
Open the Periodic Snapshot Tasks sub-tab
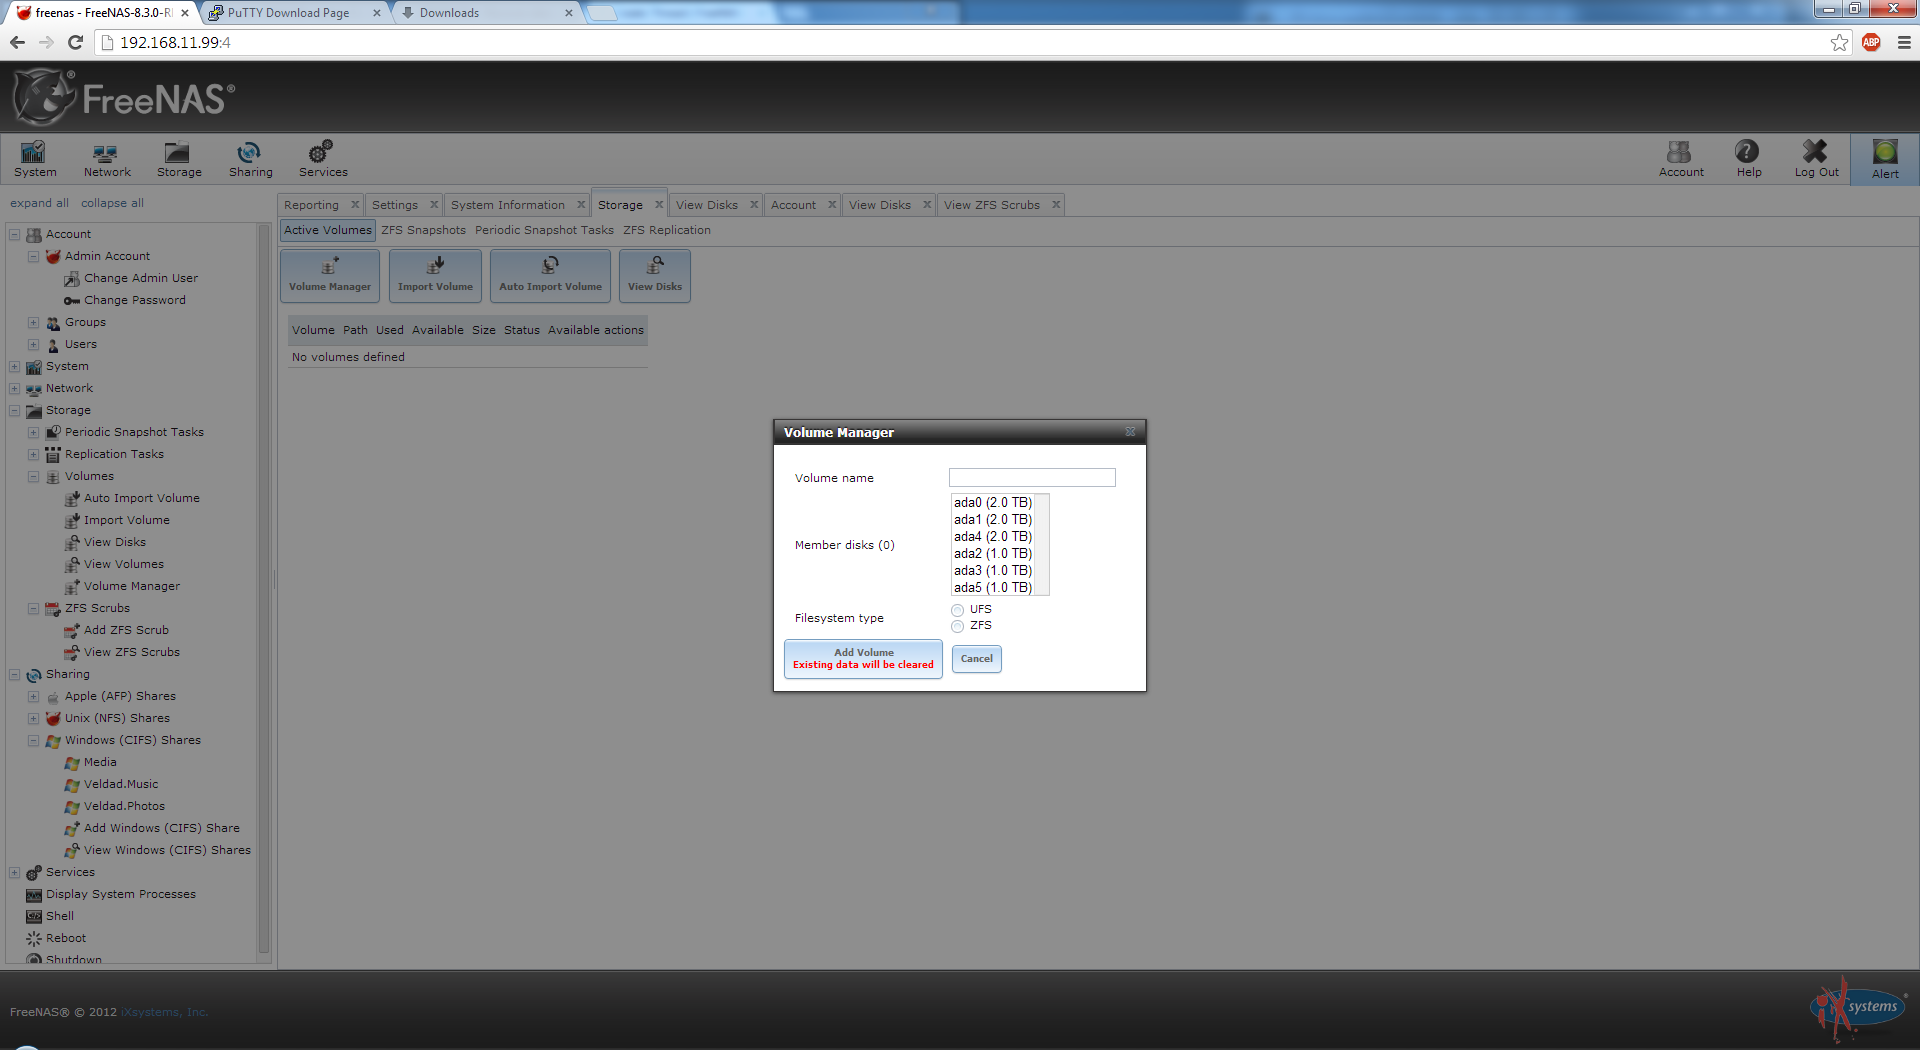pyautogui.click(x=544, y=230)
